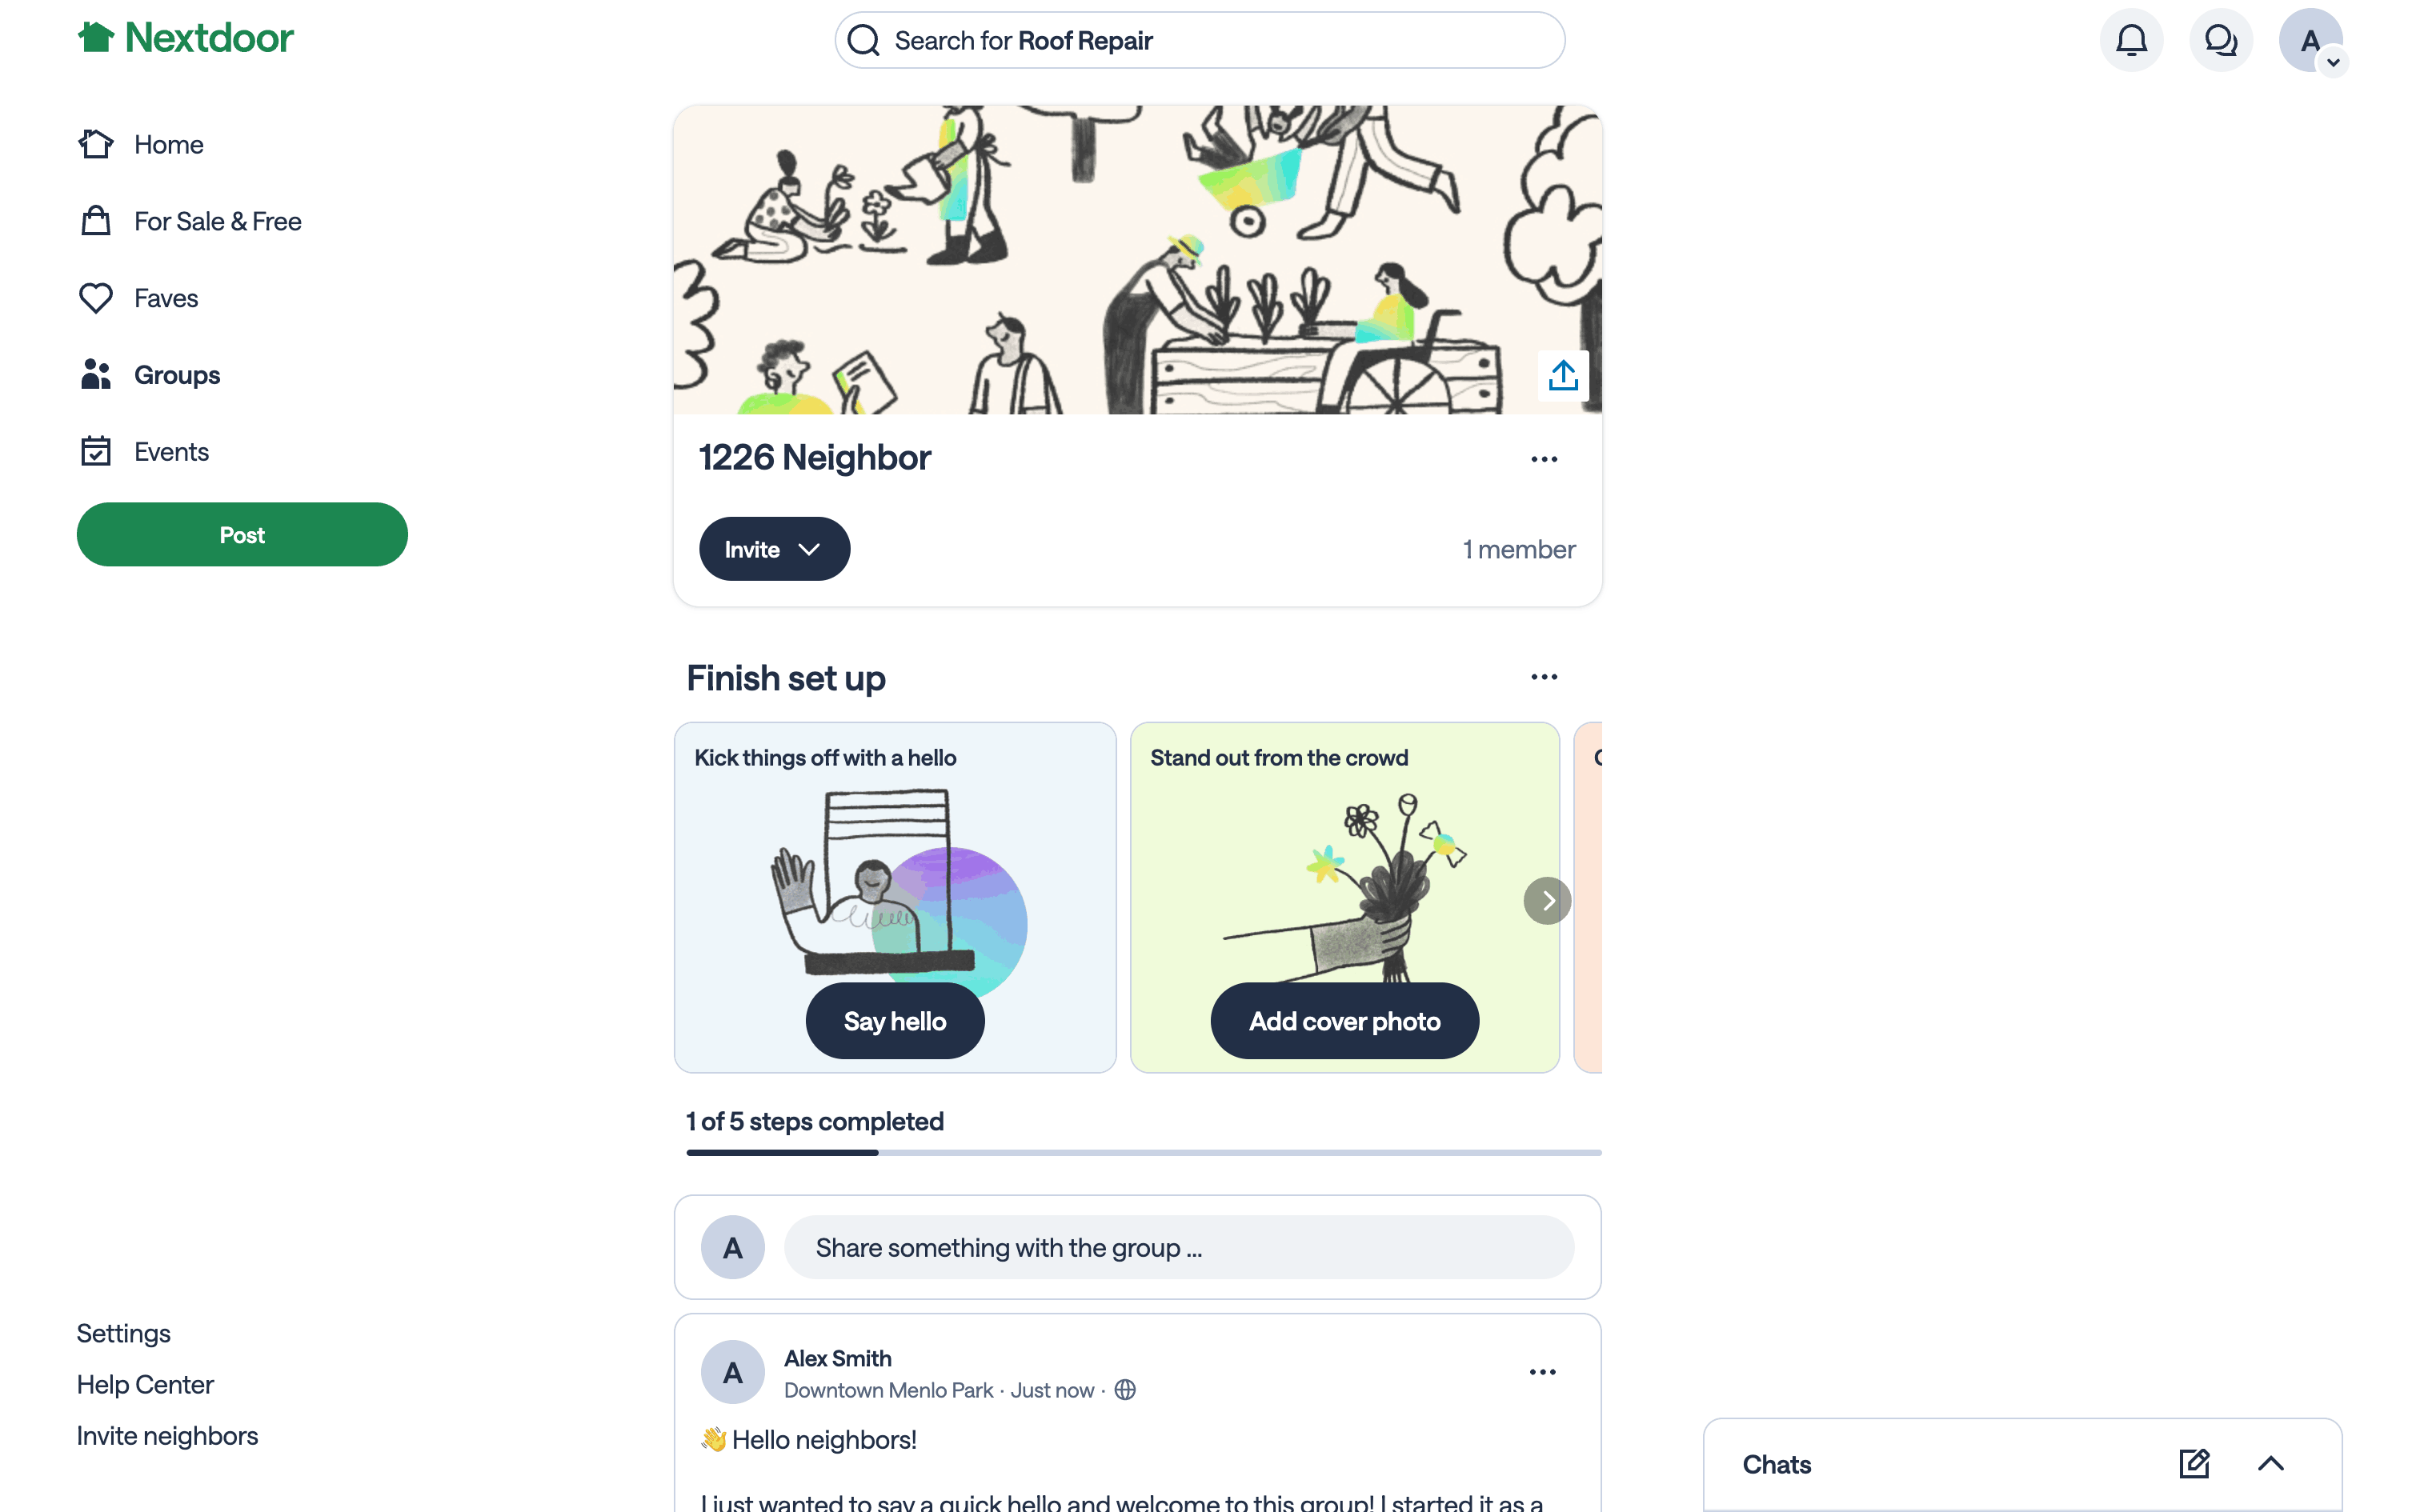
Task: Expand the Invite dropdown button
Action: [x=774, y=549]
